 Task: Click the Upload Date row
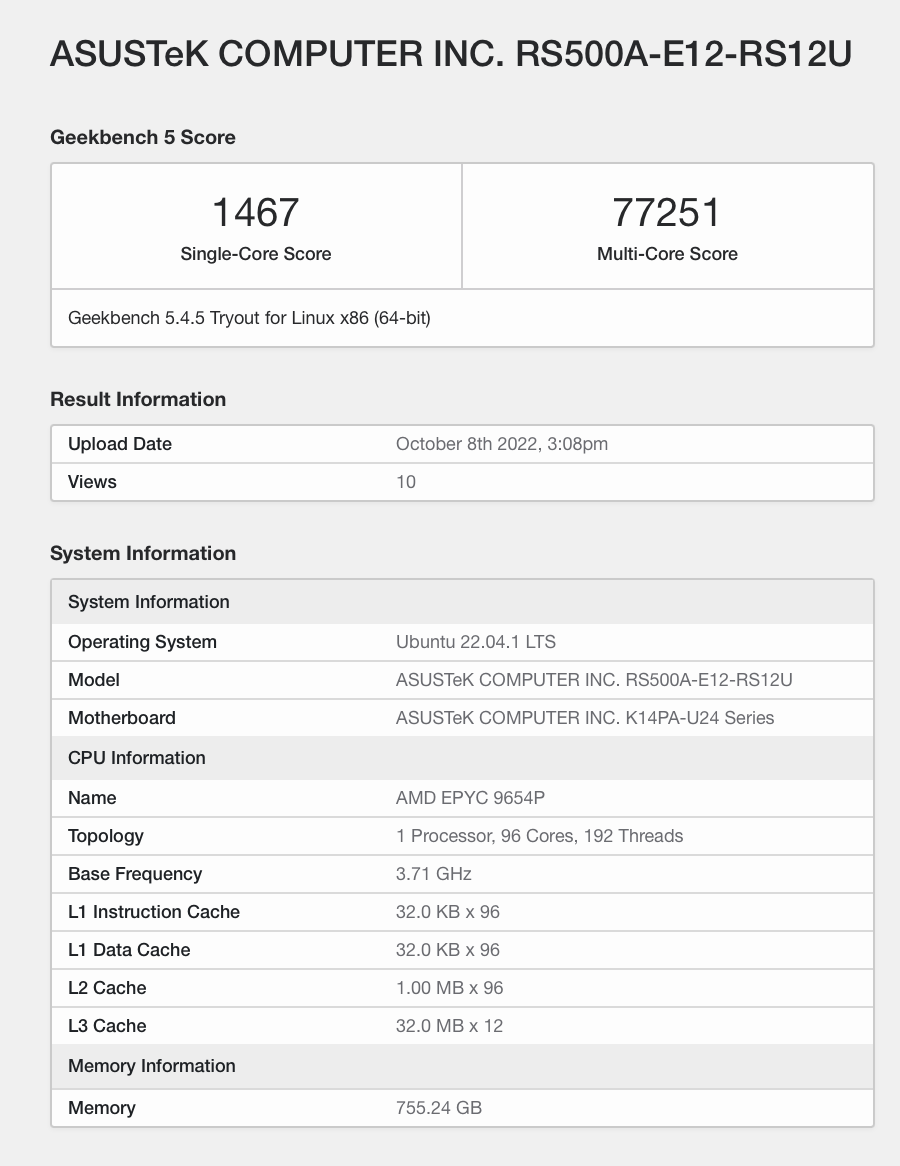click(117, 443)
